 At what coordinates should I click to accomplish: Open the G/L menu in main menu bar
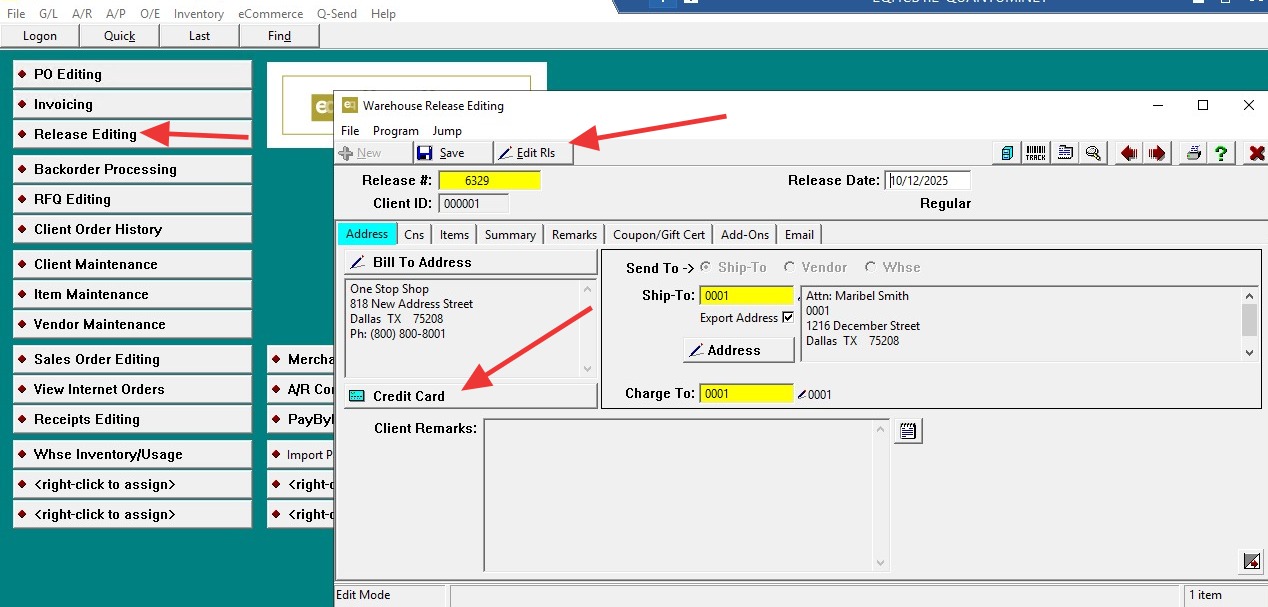49,14
